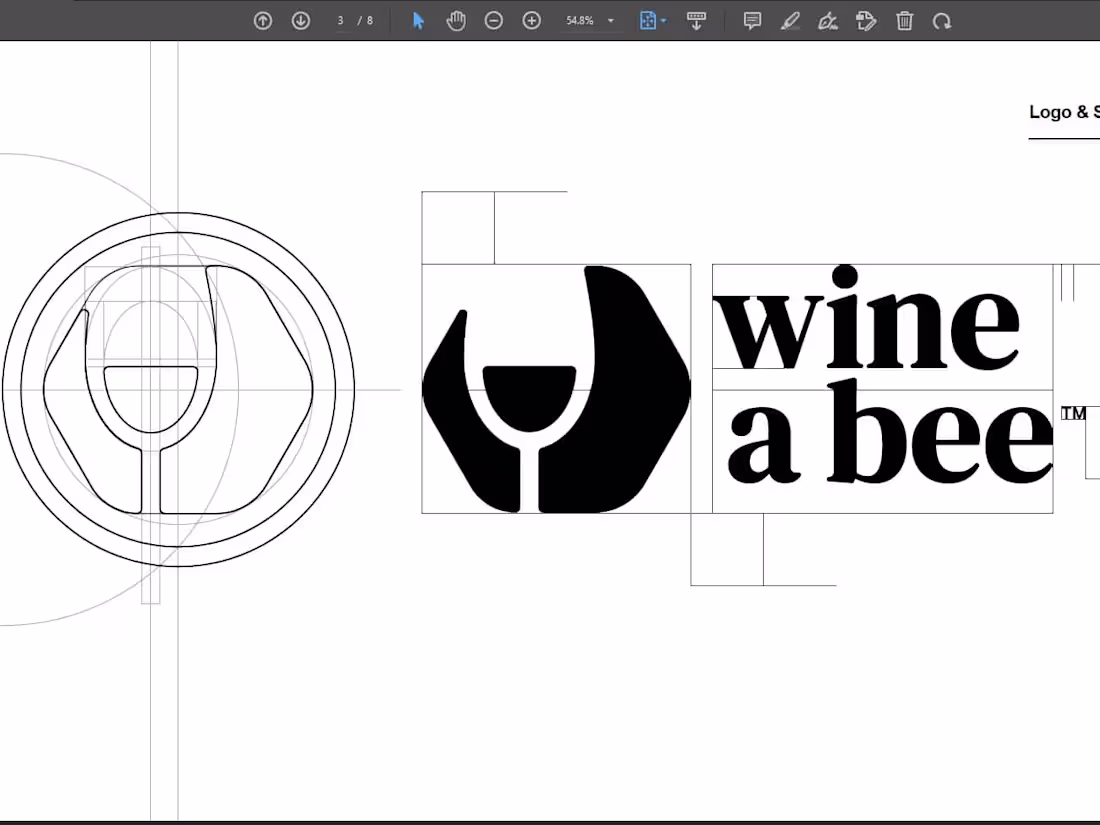Zoom out using the minus button
The image size is (1100, 825).
(493, 20)
